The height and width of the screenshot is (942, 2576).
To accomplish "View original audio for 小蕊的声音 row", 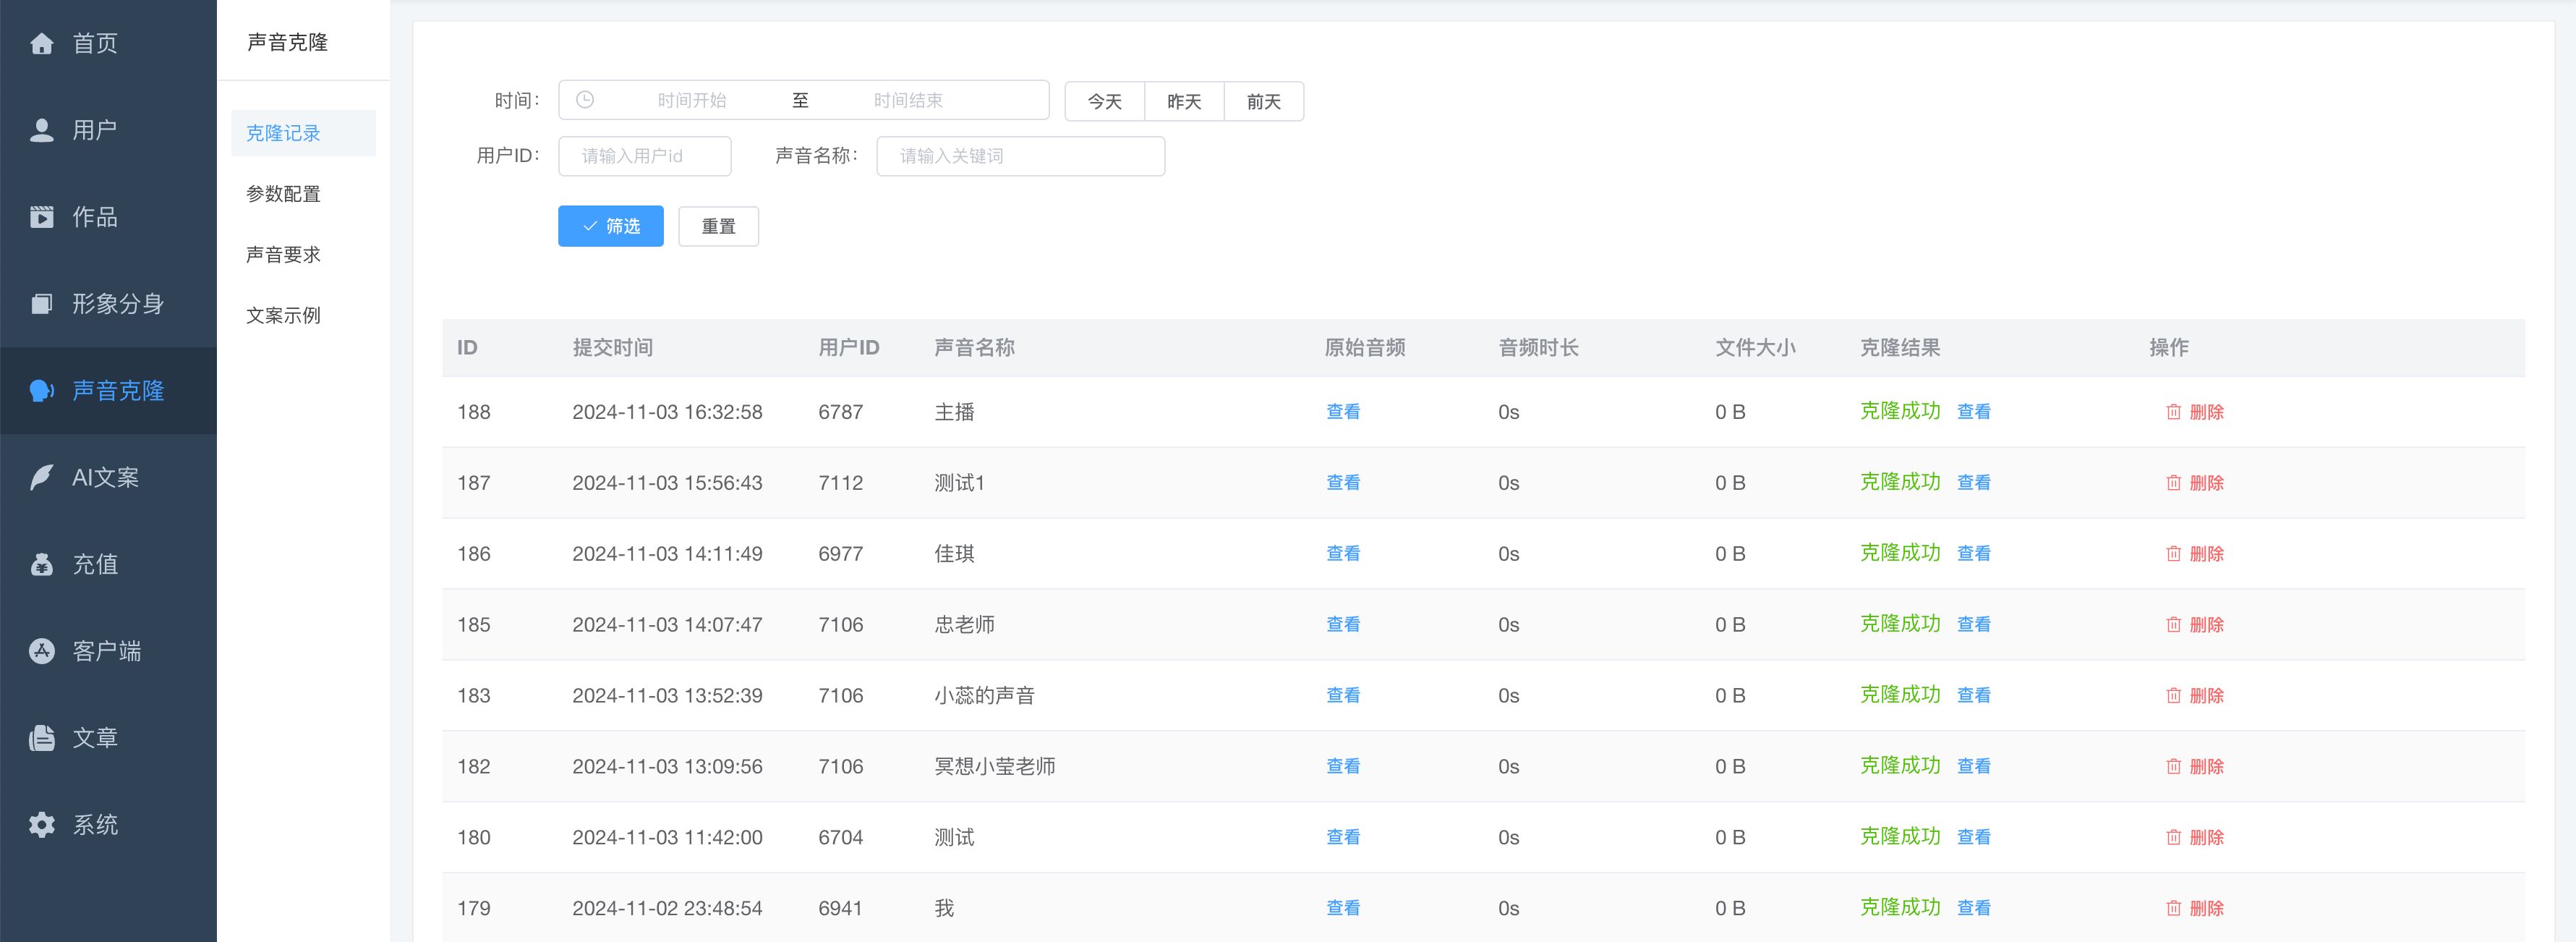I will pyautogui.click(x=1343, y=696).
